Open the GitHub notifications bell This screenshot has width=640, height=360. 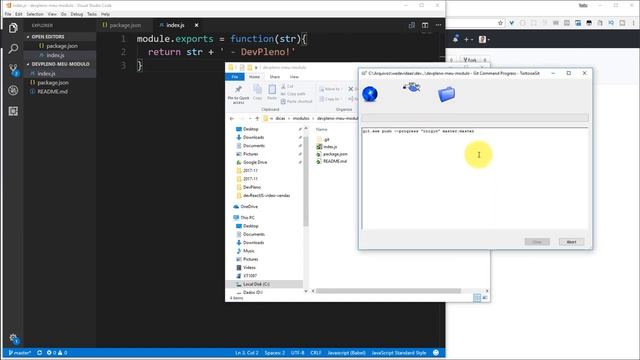pos(456,39)
